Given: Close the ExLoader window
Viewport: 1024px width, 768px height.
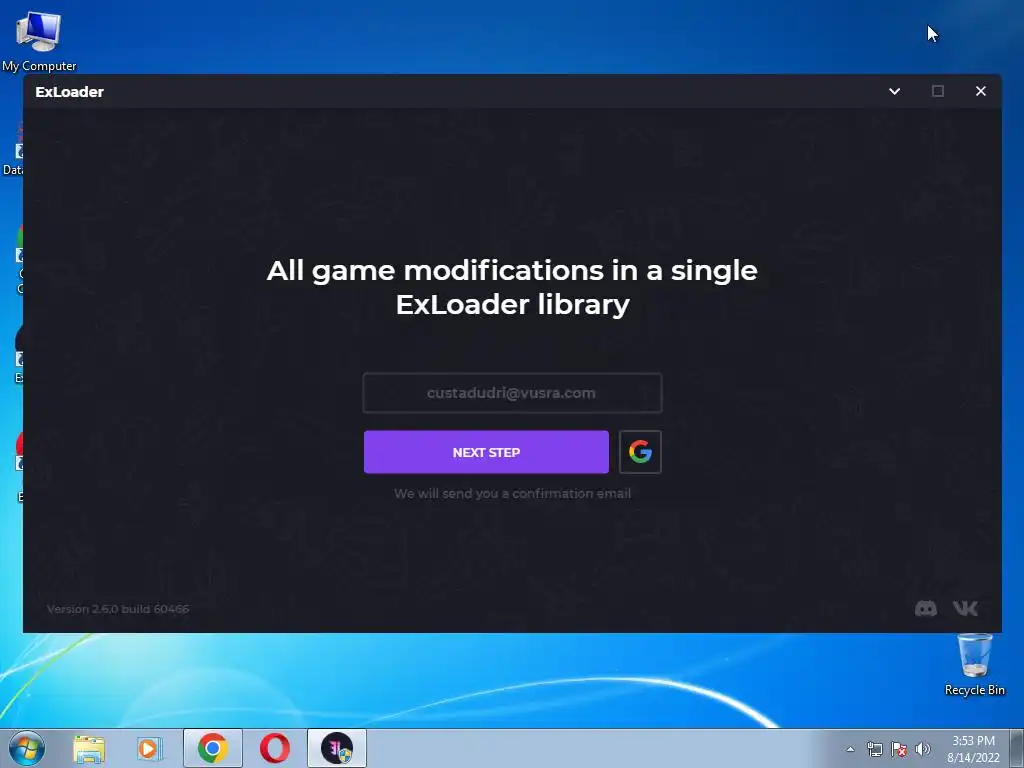Looking at the screenshot, I should click(980, 91).
